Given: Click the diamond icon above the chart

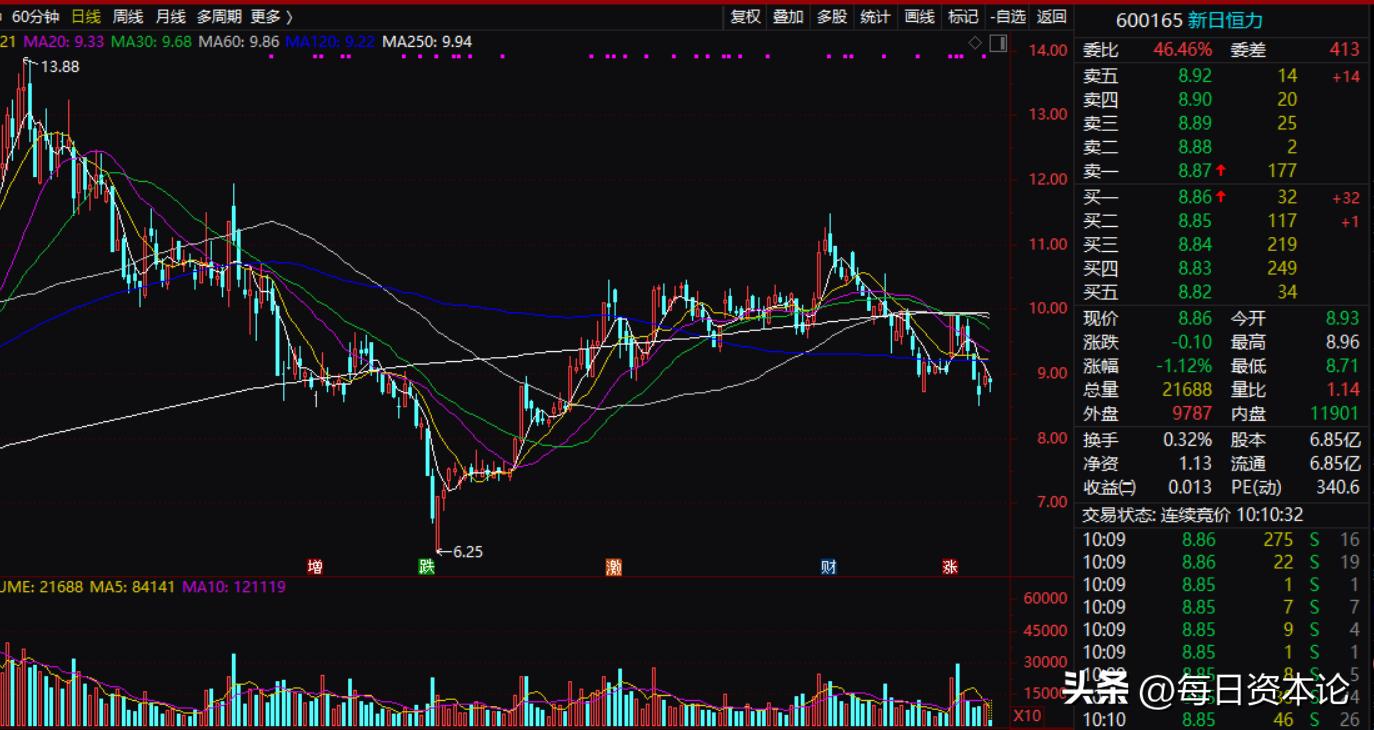Looking at the screenshot, I should coord(976,42).
